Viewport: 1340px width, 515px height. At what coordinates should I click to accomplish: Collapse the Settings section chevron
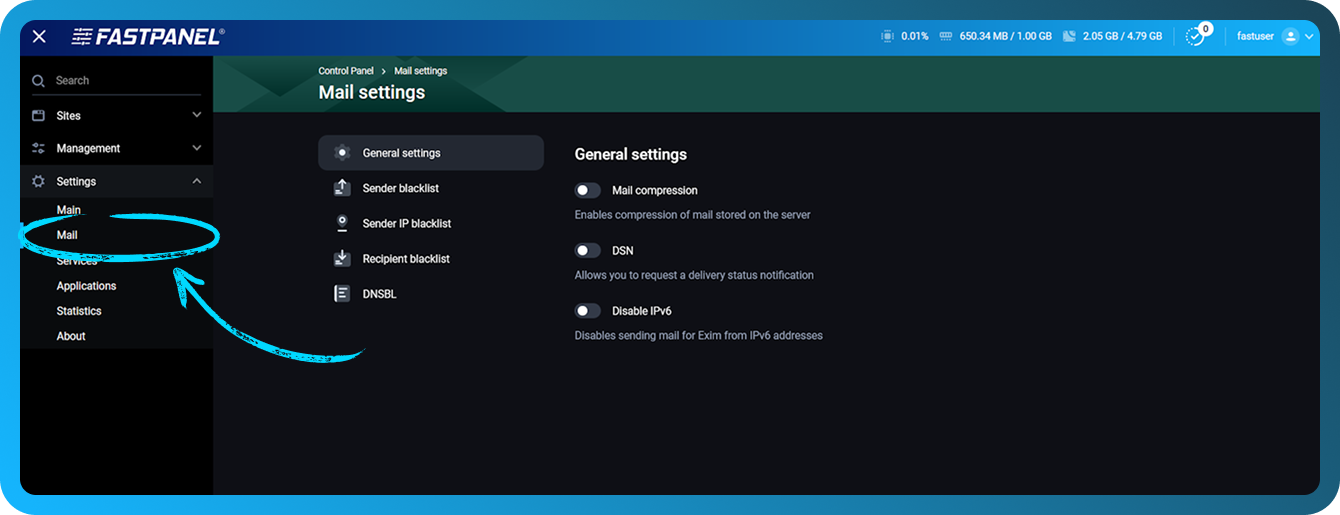click(x=196, y=181)
